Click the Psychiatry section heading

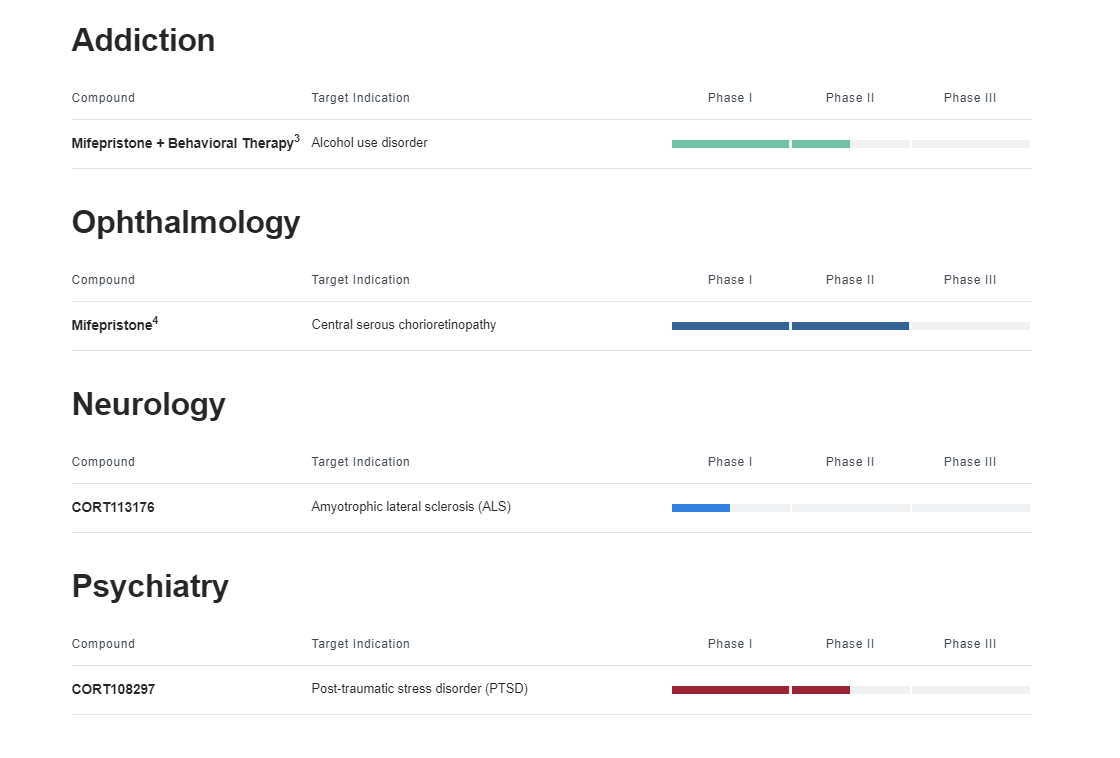pyautogui.click(x=150, y=587)
